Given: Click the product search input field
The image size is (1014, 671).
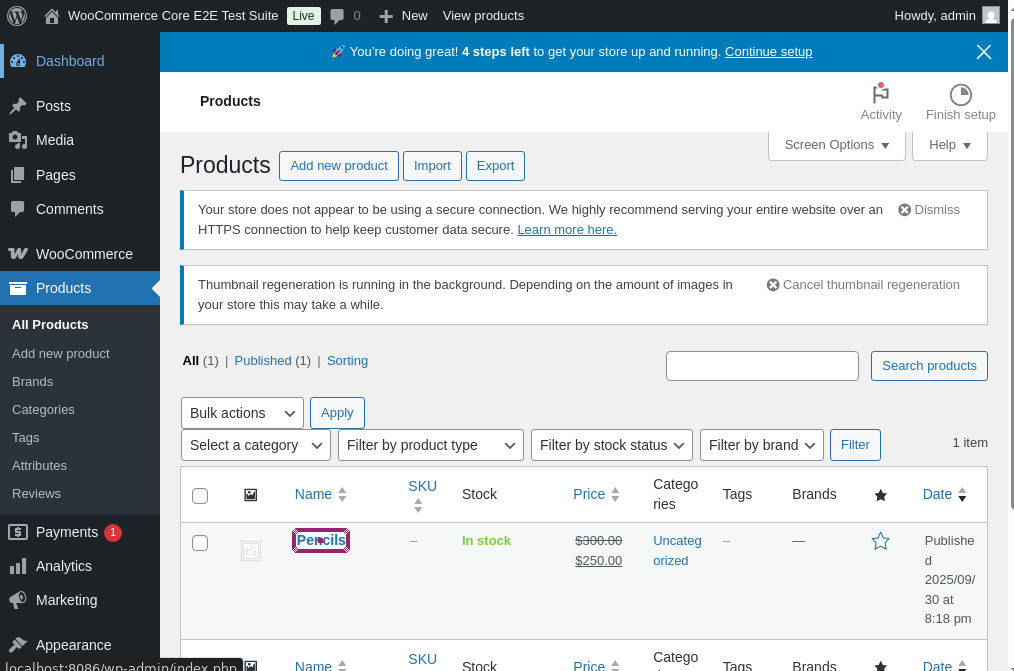Looking at the screenshot, I should coord(762,366).
